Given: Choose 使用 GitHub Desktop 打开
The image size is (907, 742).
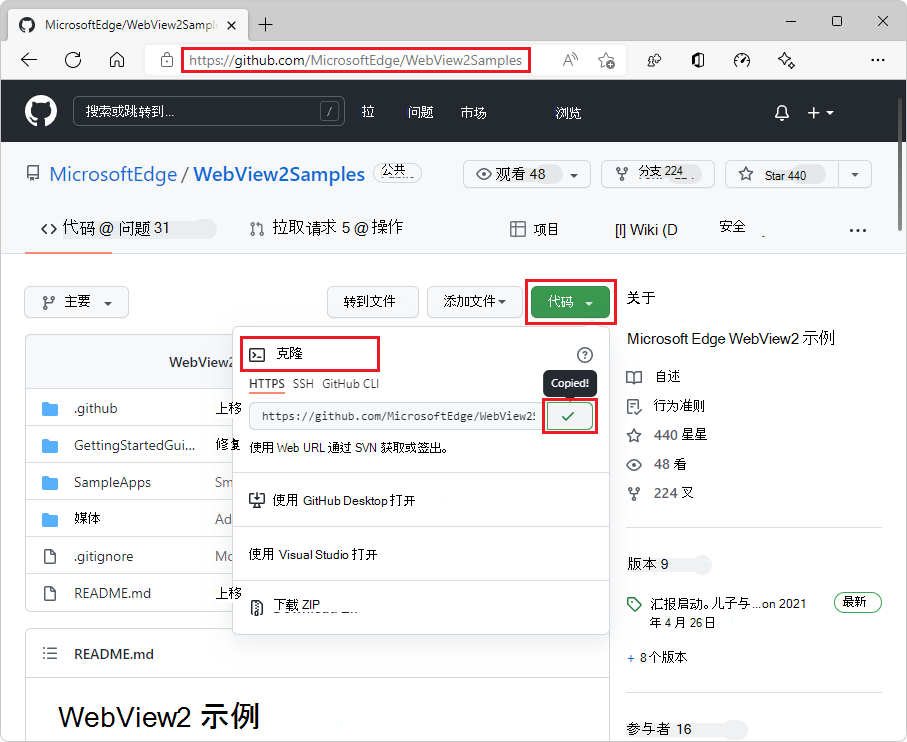Looking at the screenshot, I should coord(421,500).
